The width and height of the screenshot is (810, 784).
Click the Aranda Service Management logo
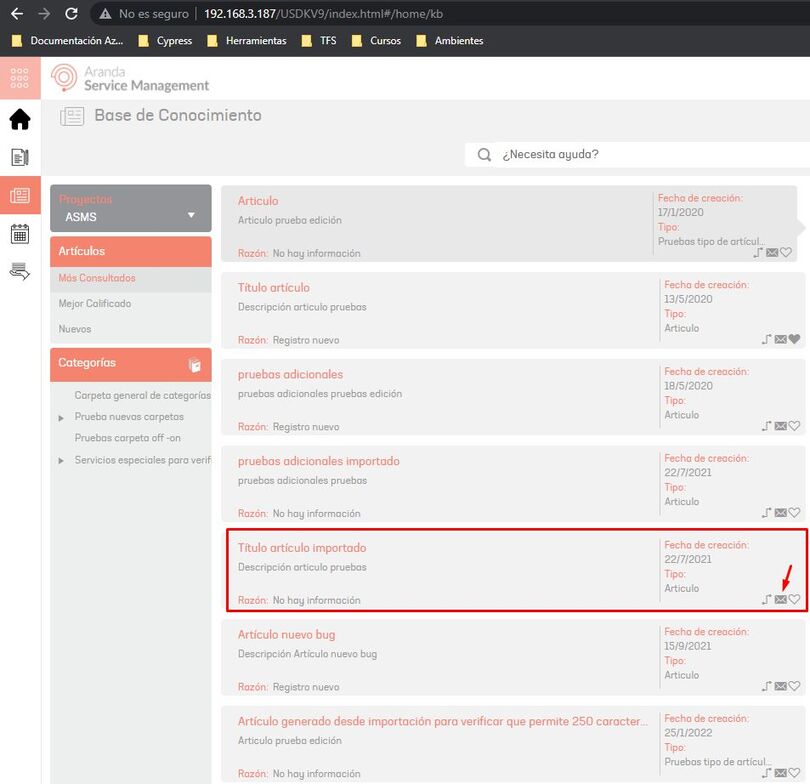coord(130,79)
